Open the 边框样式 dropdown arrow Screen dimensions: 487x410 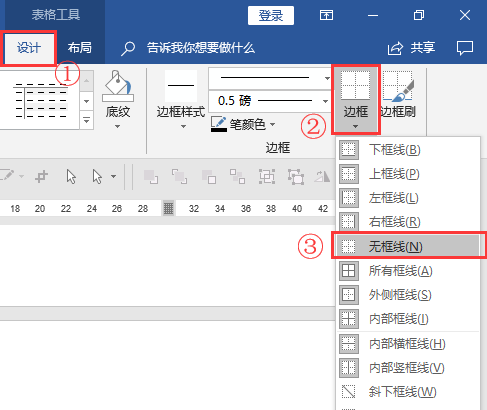(183, 126)
